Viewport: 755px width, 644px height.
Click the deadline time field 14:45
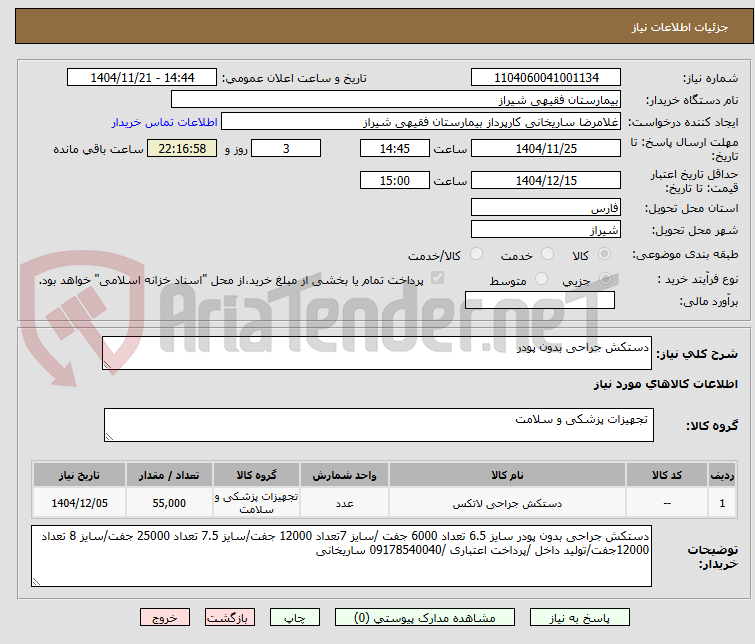(x=394, y=148)
